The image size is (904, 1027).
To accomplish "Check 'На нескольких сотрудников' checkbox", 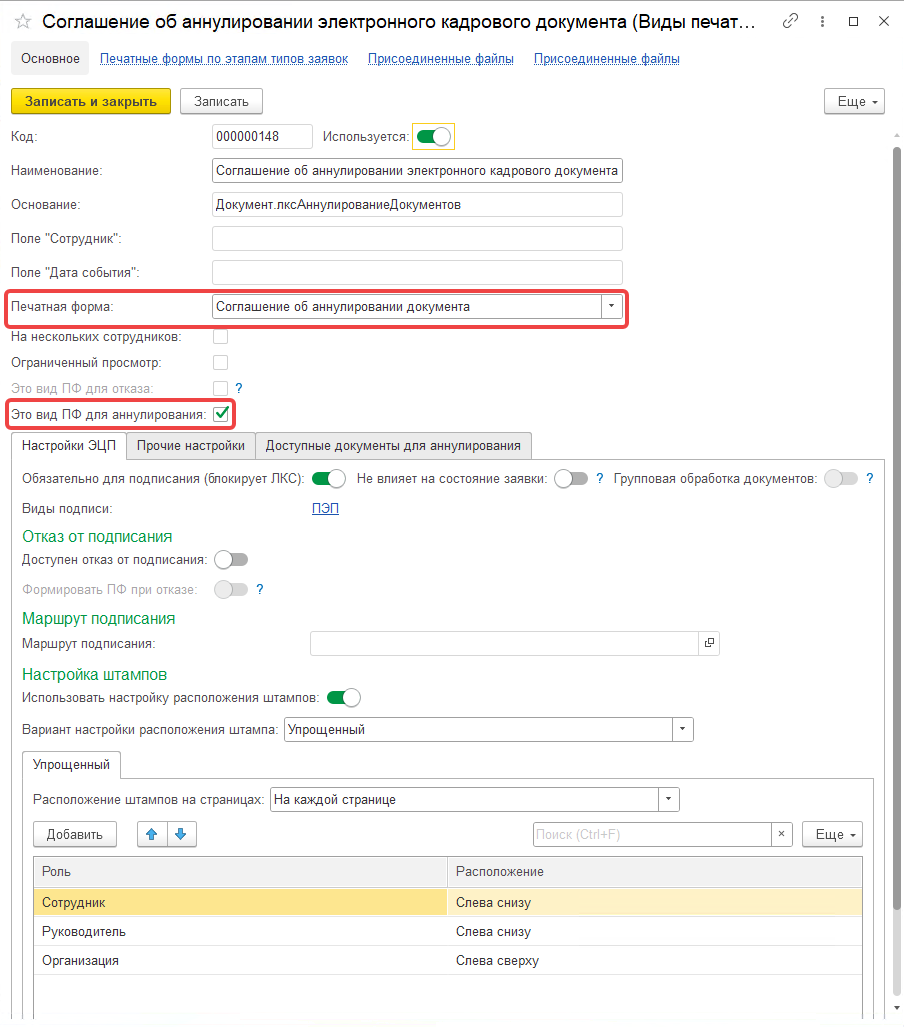I will (221, 337).
